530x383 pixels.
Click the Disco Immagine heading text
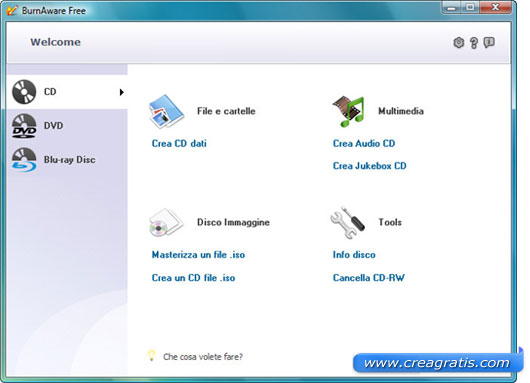click(233, 222)
